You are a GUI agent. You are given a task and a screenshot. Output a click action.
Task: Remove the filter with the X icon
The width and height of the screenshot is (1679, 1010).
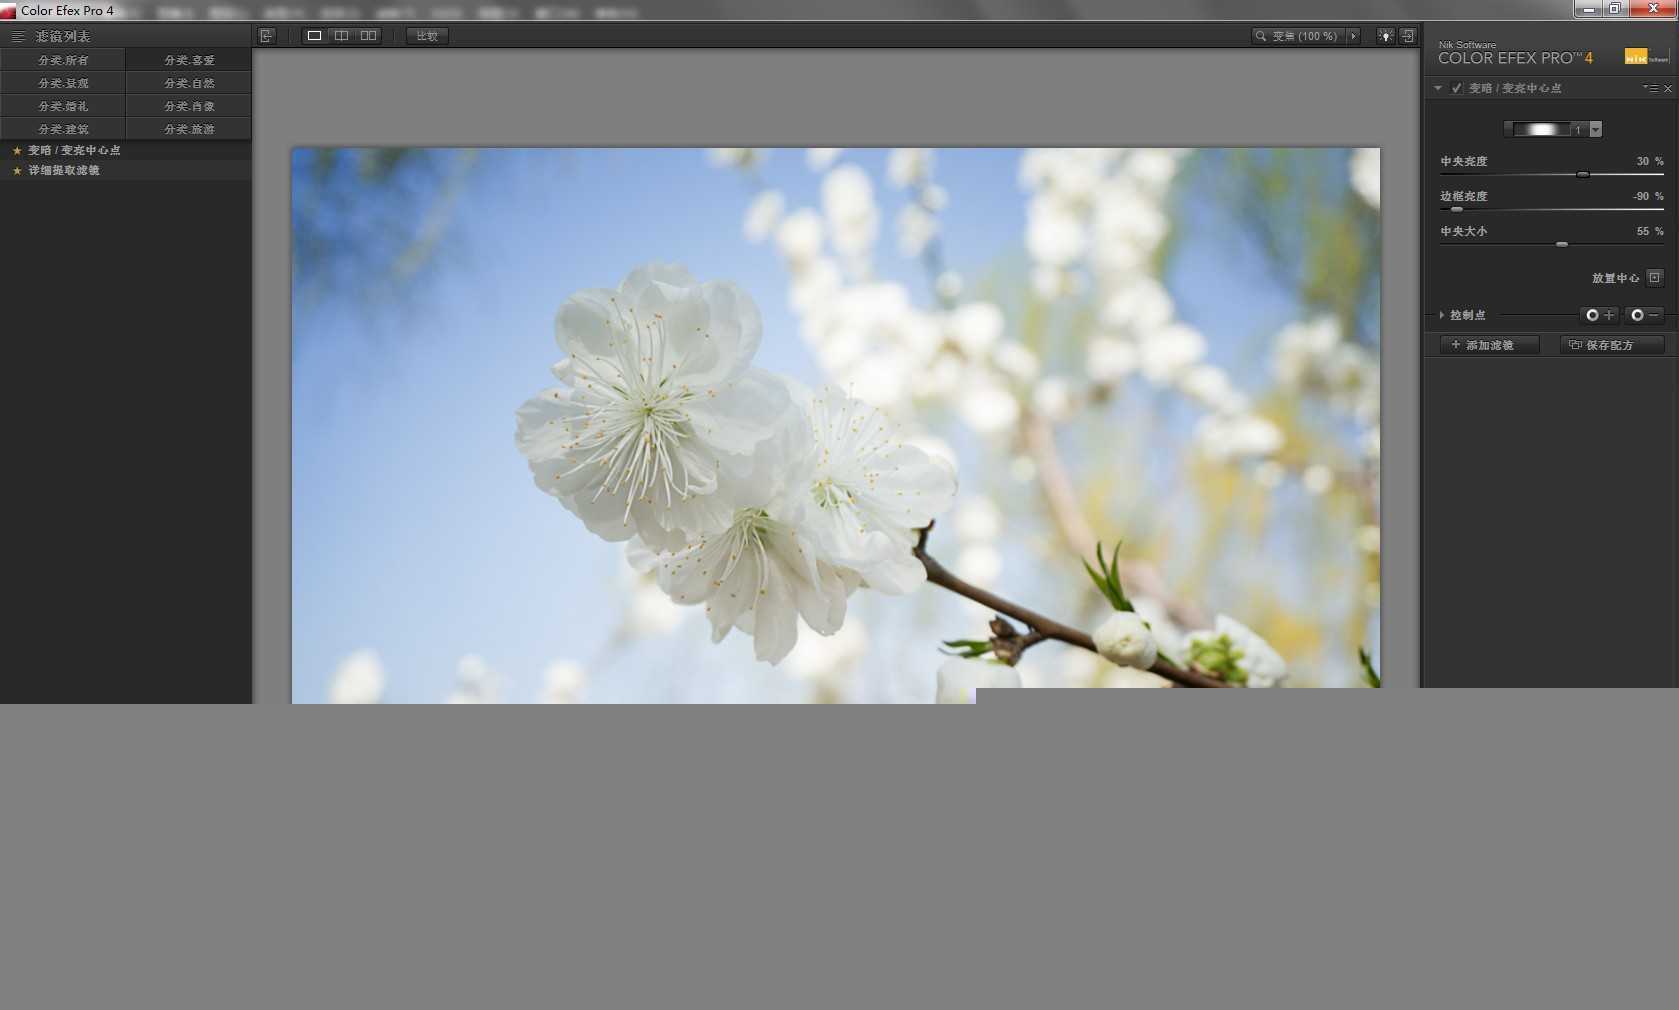[1668, 89]
